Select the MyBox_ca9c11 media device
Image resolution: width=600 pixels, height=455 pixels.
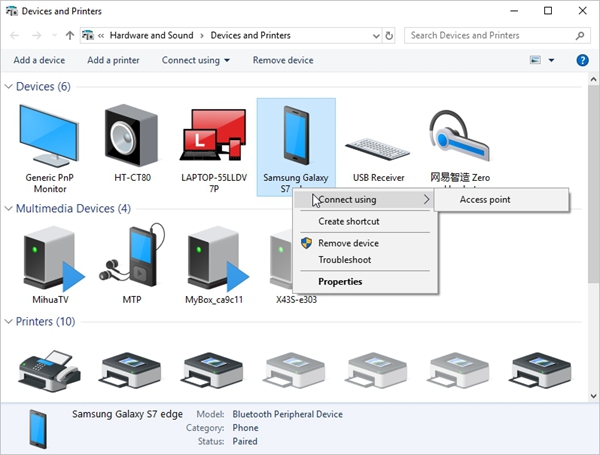[x=216, y=259]
